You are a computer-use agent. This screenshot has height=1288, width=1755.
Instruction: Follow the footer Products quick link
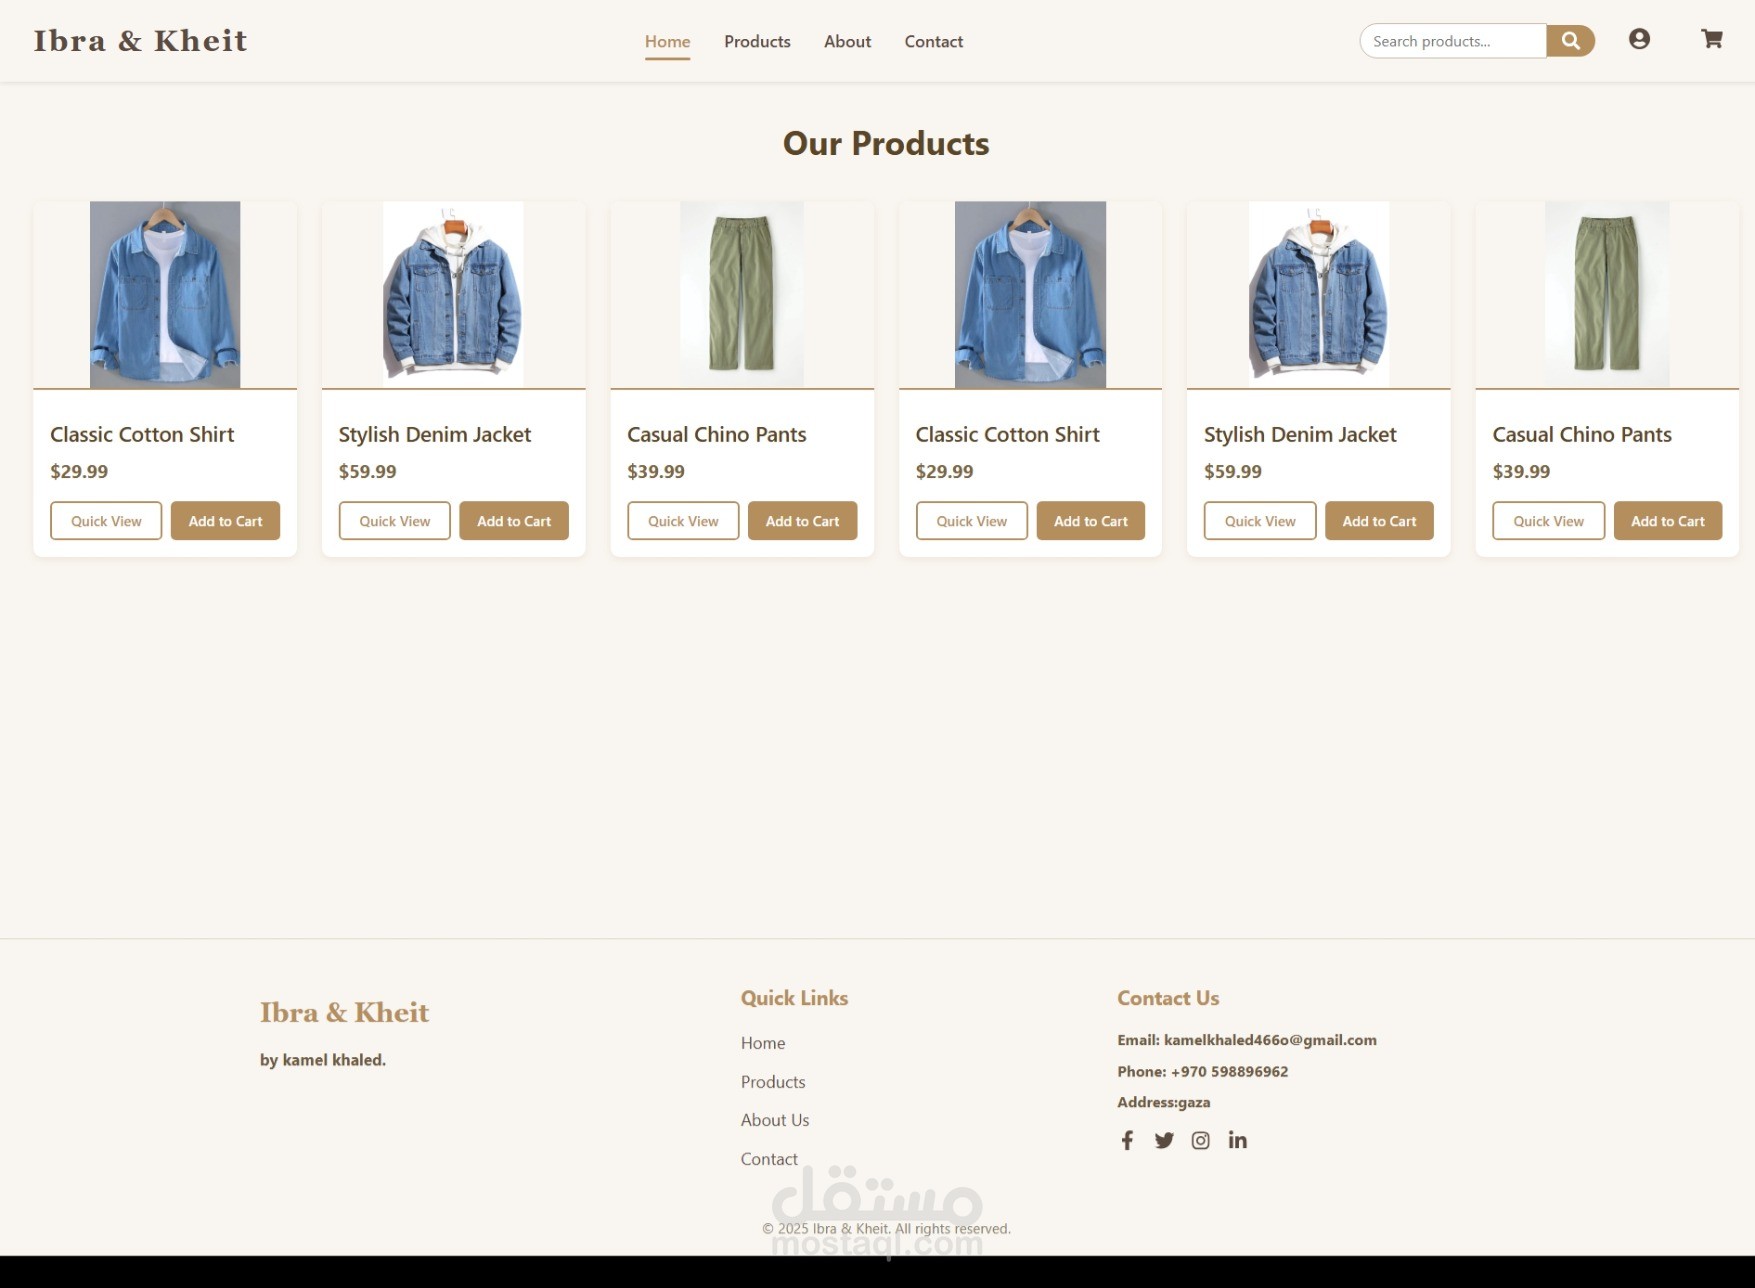773,1082
